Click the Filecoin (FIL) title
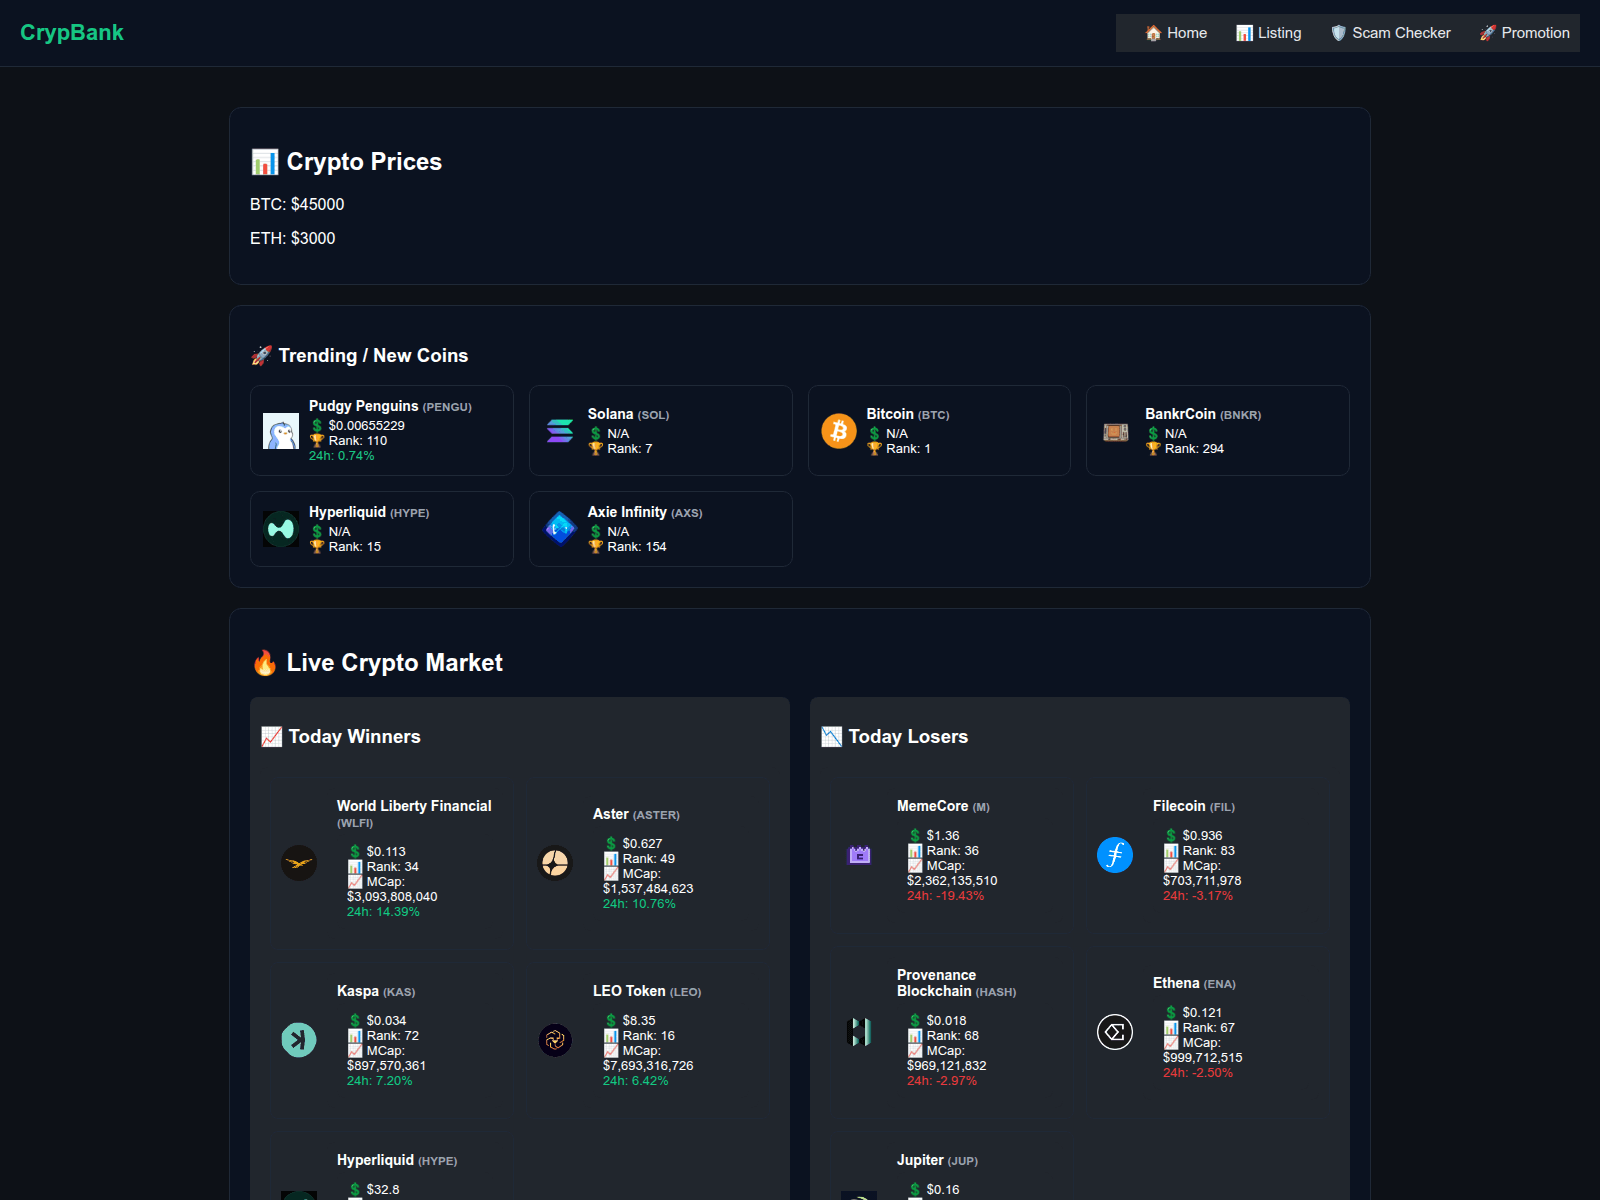 point(1194,806)
